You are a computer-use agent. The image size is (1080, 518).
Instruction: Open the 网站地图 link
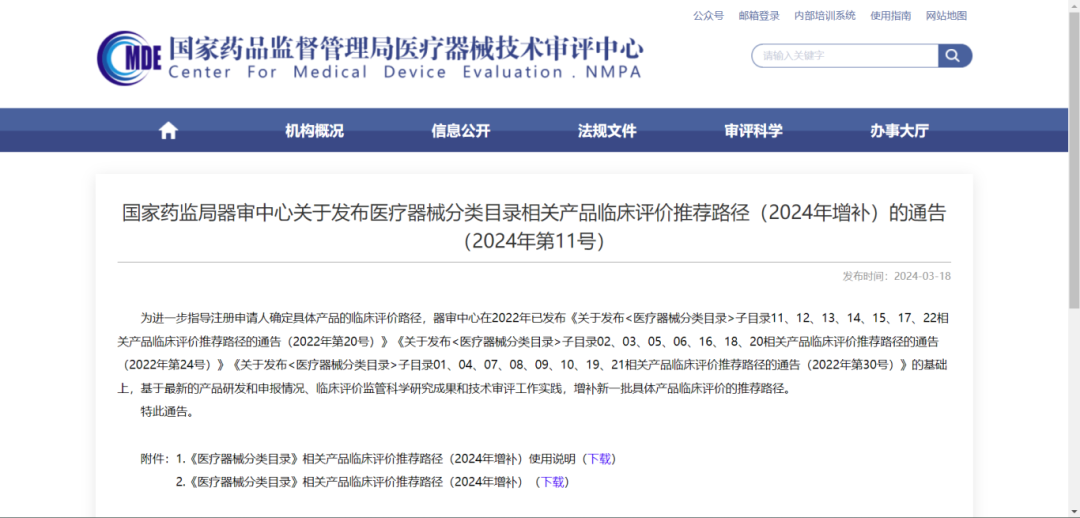click(x=946, y=15)
